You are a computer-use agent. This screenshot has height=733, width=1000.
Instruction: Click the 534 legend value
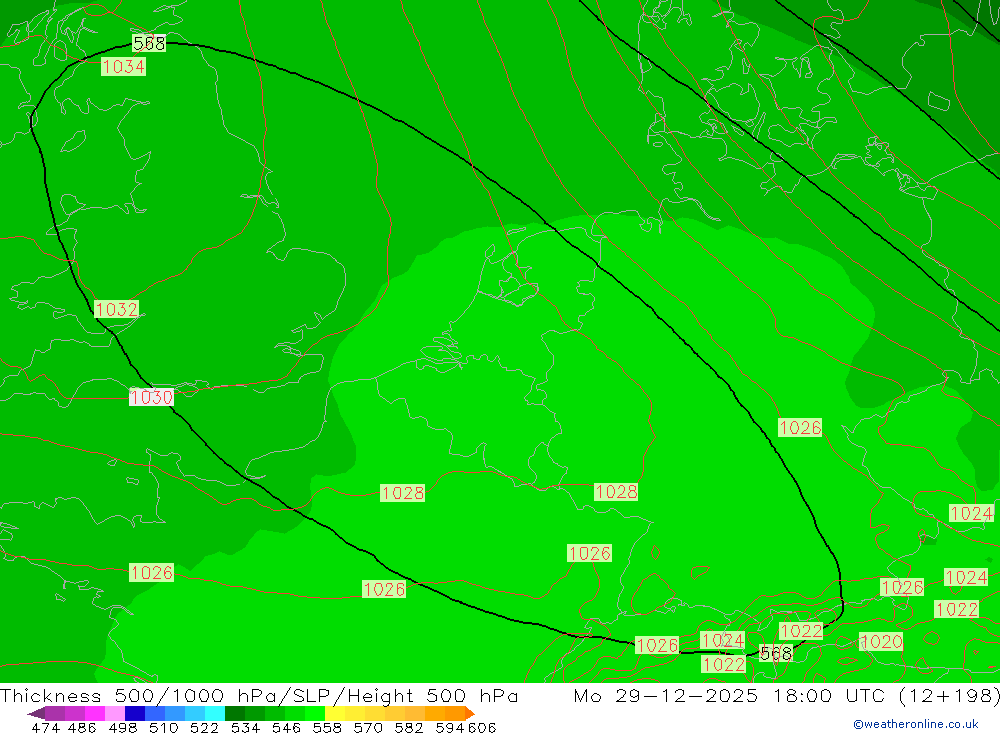[246, 728]
